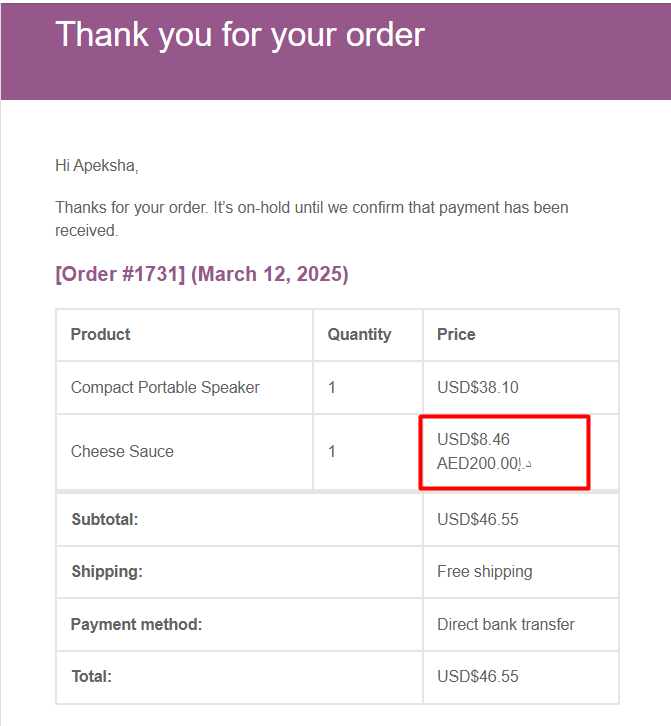Click the AED200.00 converted price

pos(480,464)
